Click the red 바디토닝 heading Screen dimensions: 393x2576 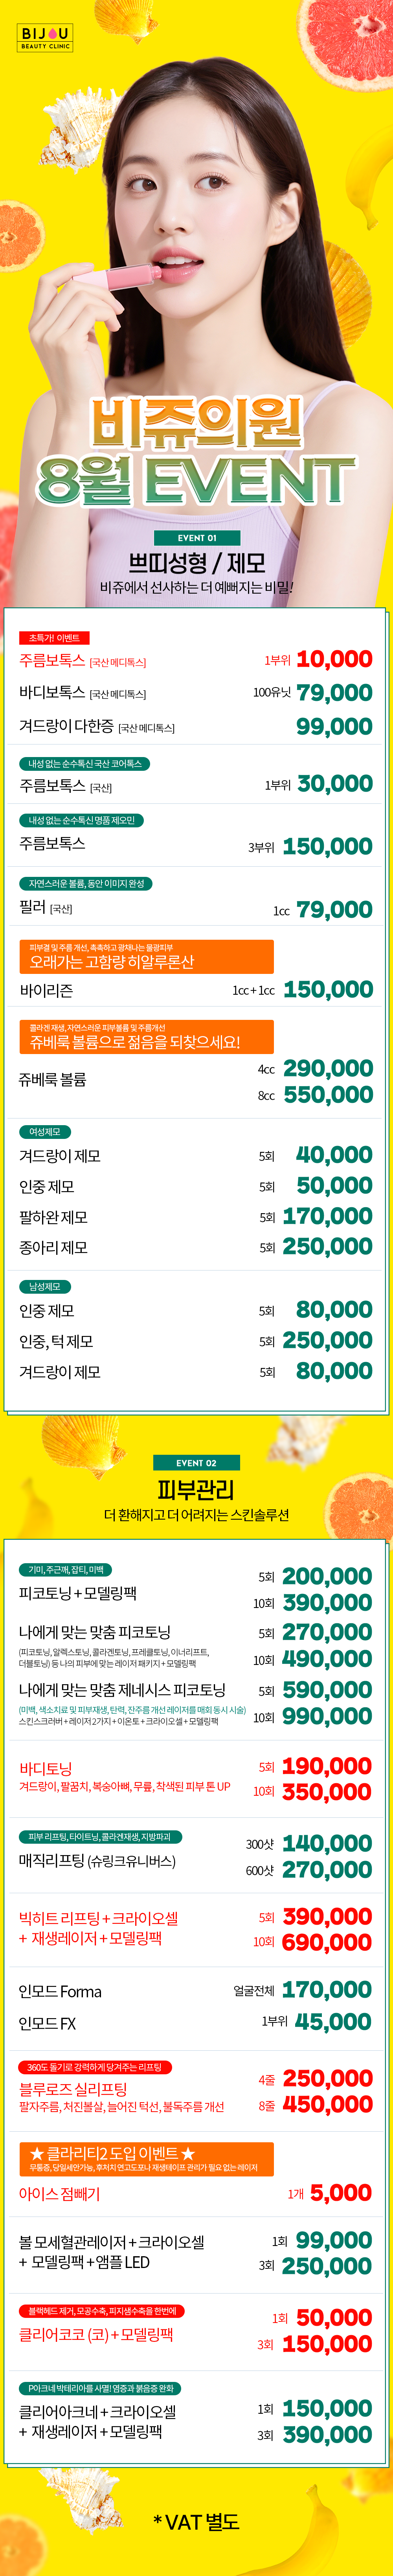click(x=45, y=1768)
